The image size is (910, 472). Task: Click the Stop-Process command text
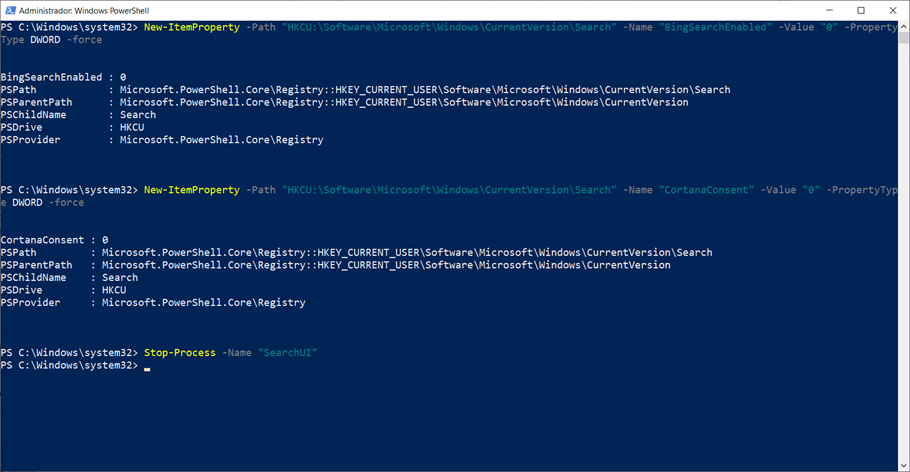pyautogui.click(x=179, y=352)
